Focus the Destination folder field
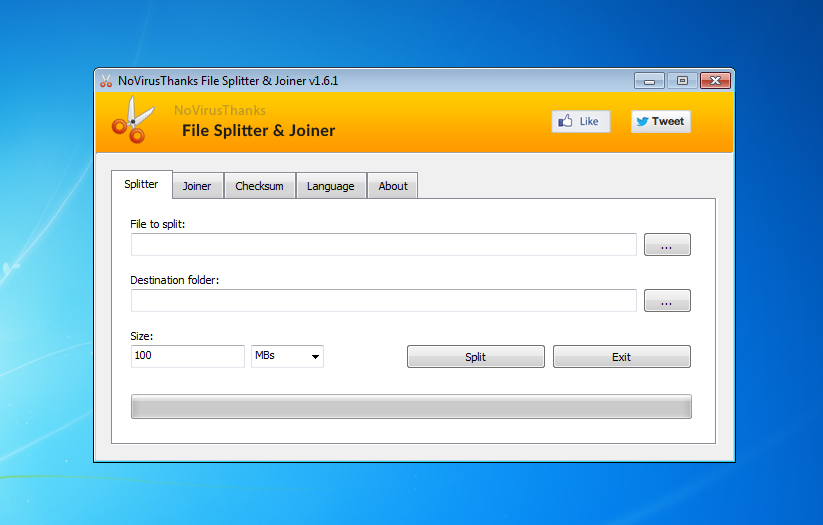The height and width of the screenshot is (525, 823). 384,300
